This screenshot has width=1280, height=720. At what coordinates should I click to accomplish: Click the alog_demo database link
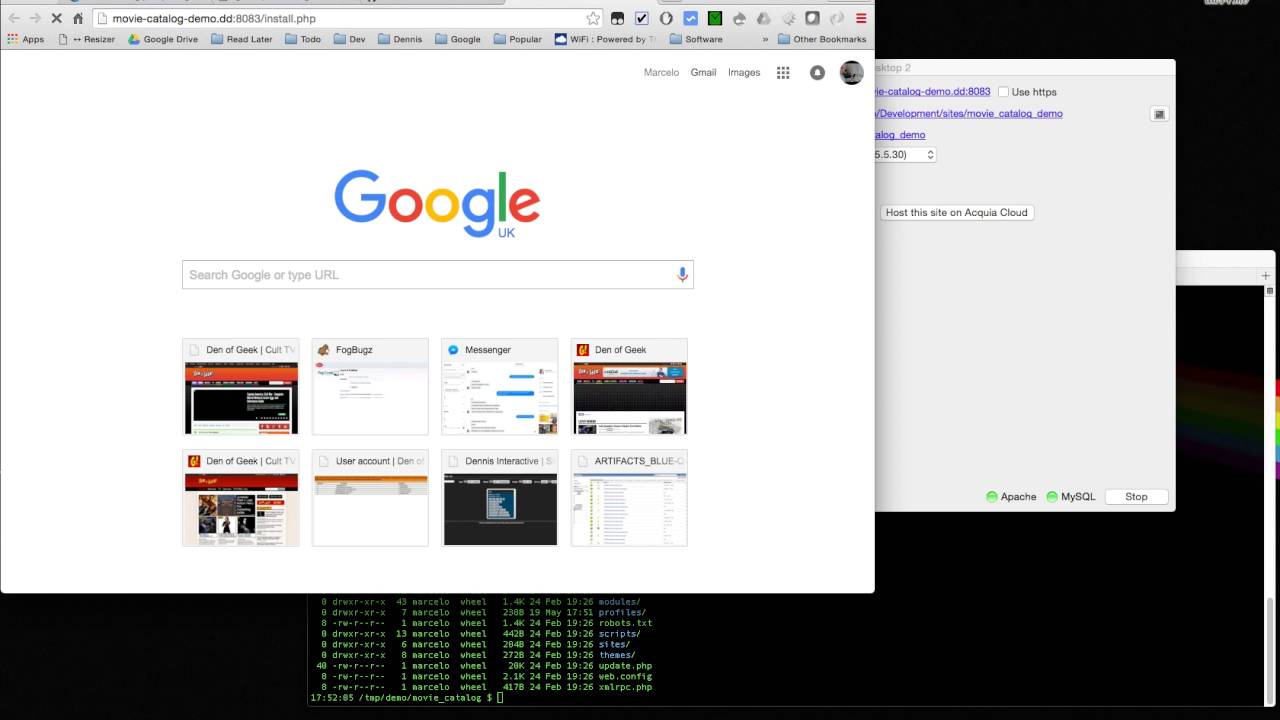(900, 135)
